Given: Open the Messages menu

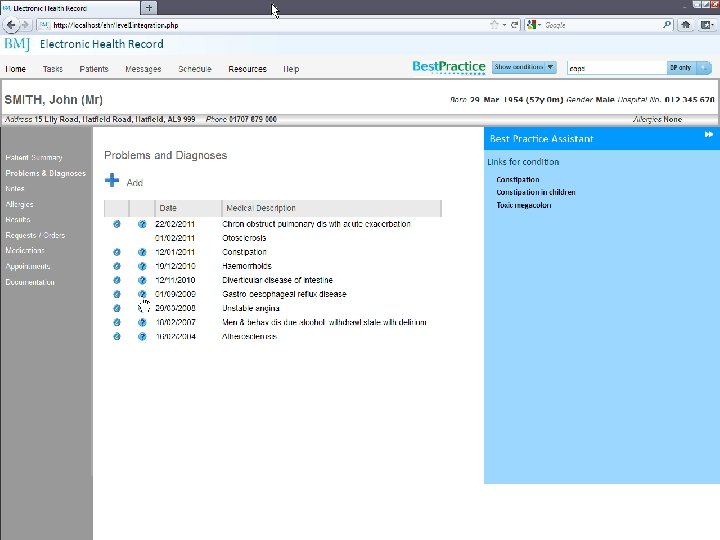Looking at the screenshot, I should point(143,69).
